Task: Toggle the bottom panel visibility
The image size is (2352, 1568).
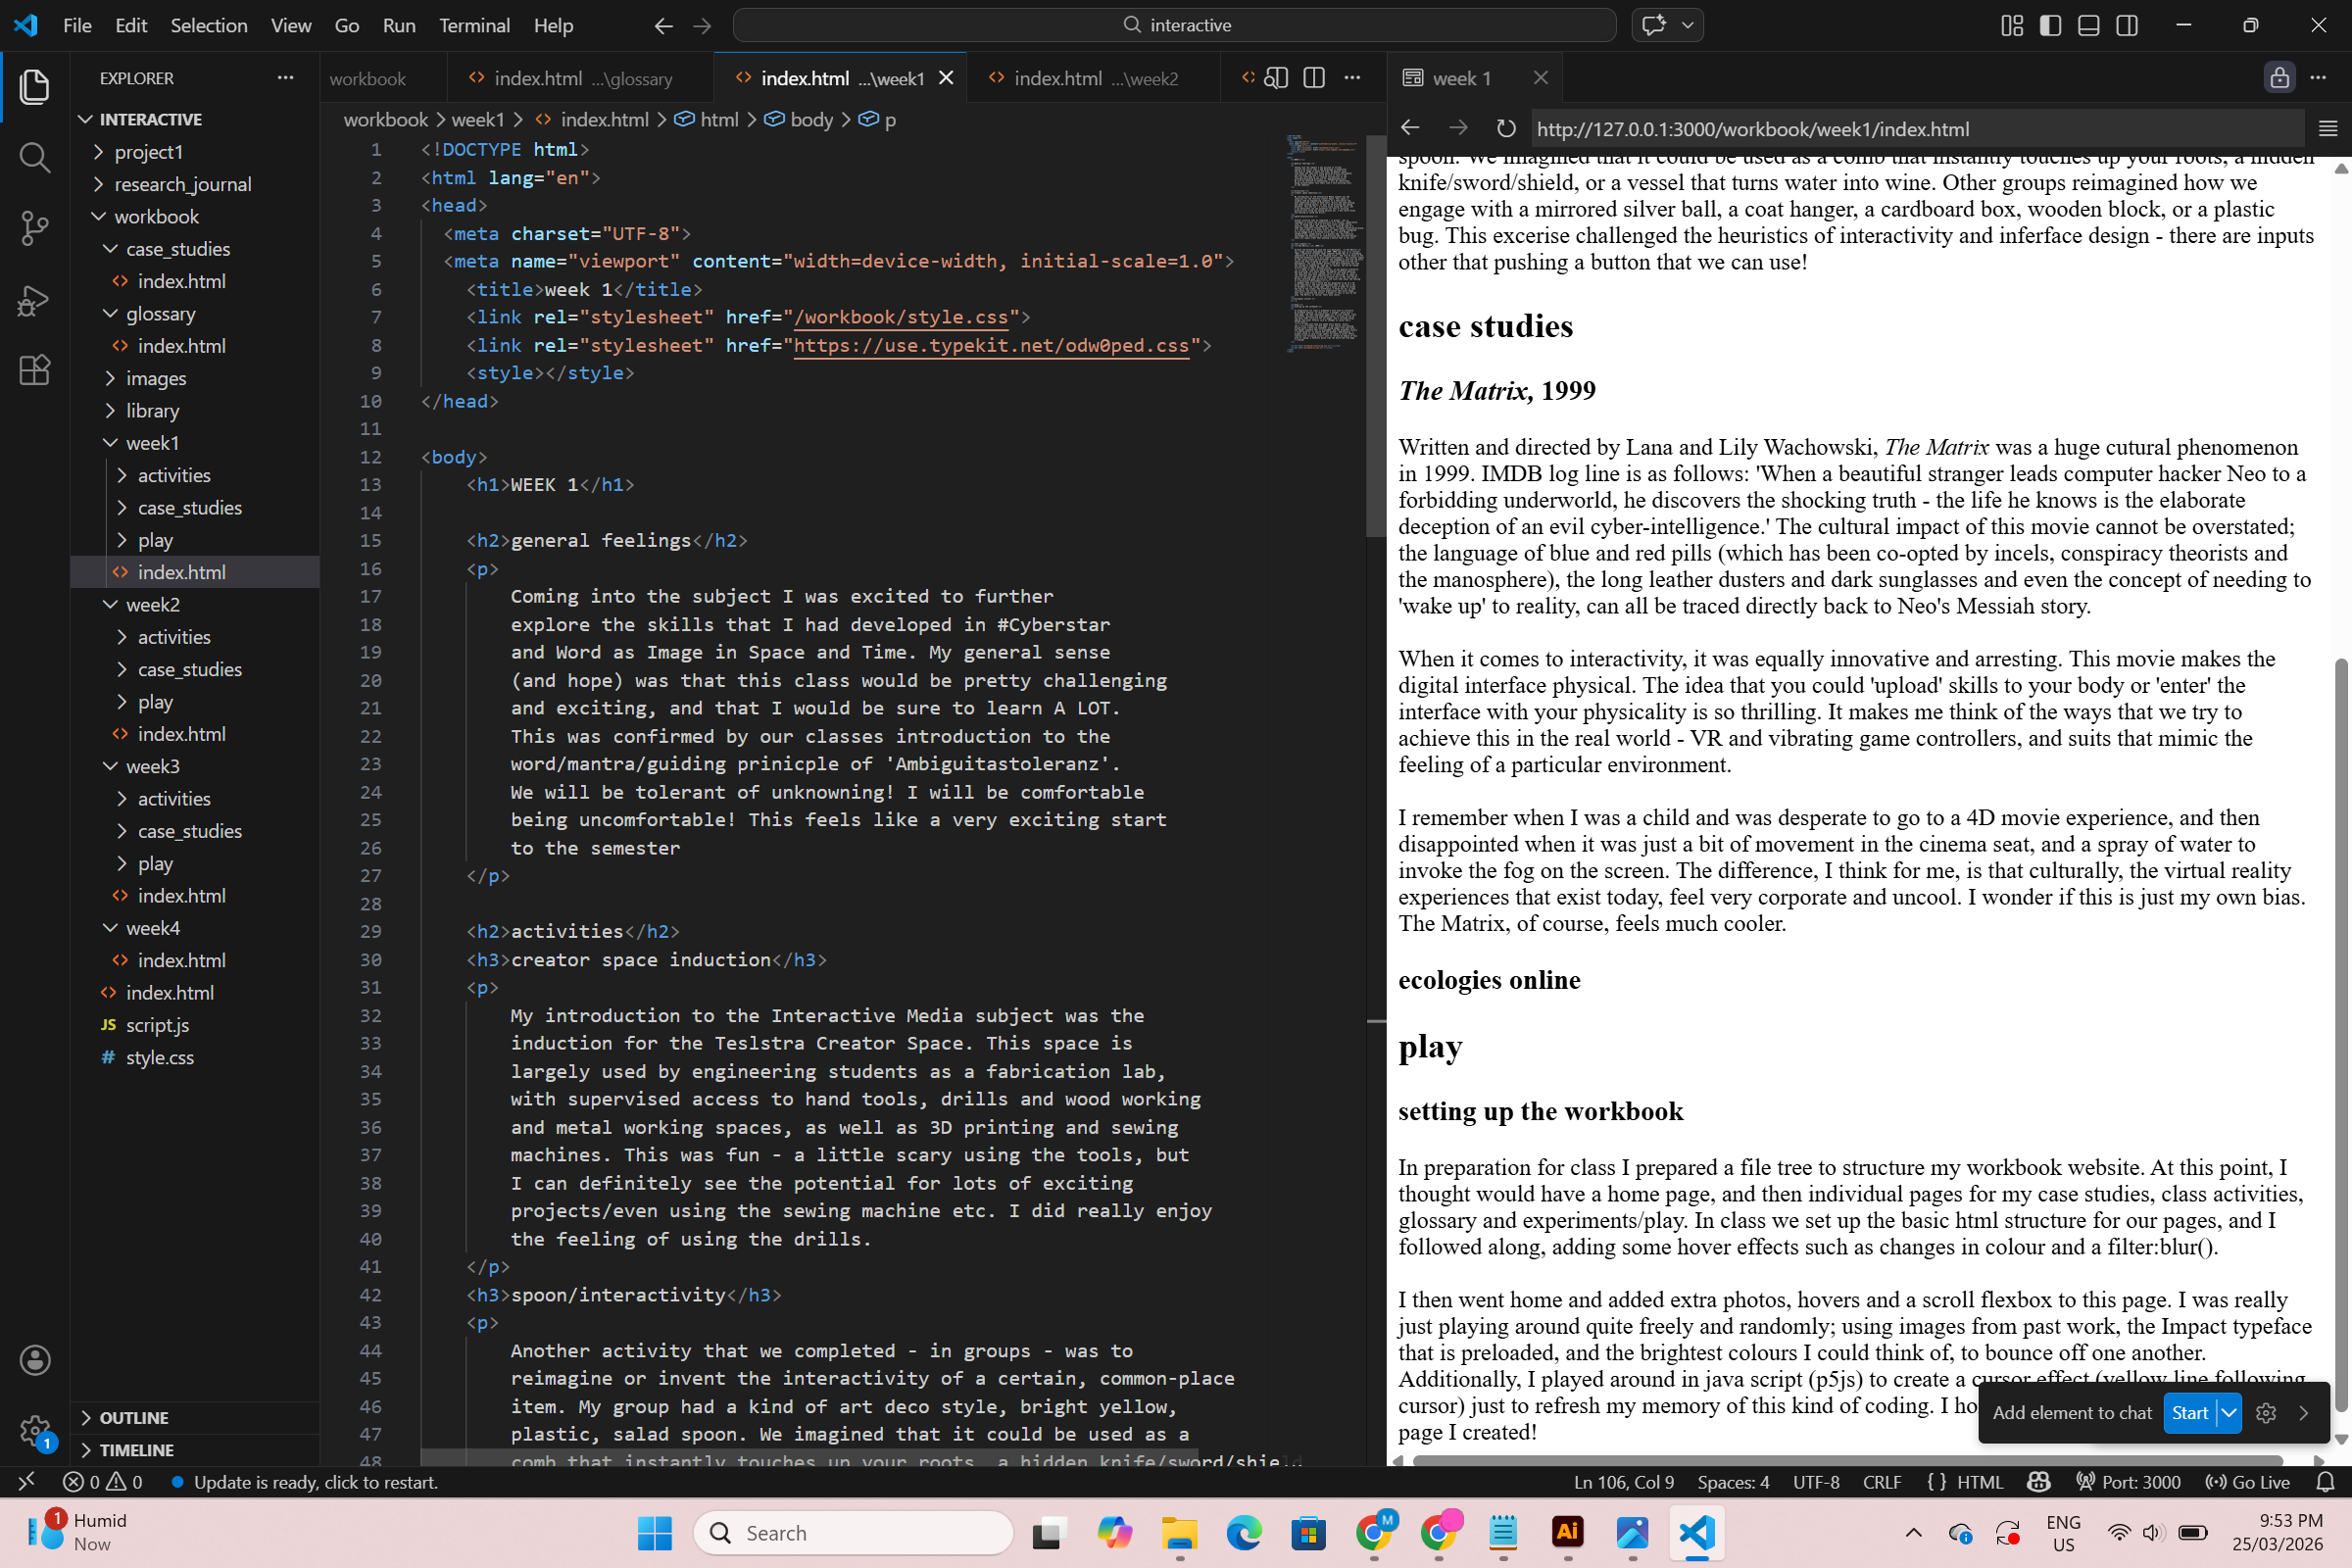Action: (x=2088, y=25)
